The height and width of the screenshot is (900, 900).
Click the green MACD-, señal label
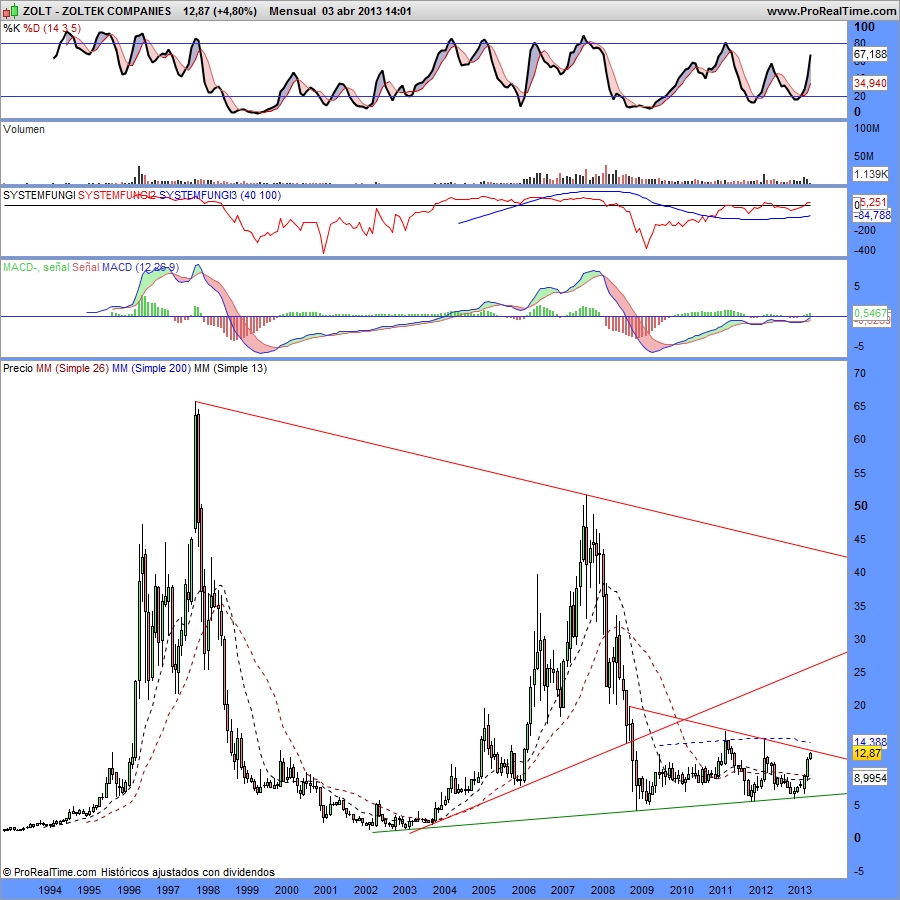tap(36, 267)
